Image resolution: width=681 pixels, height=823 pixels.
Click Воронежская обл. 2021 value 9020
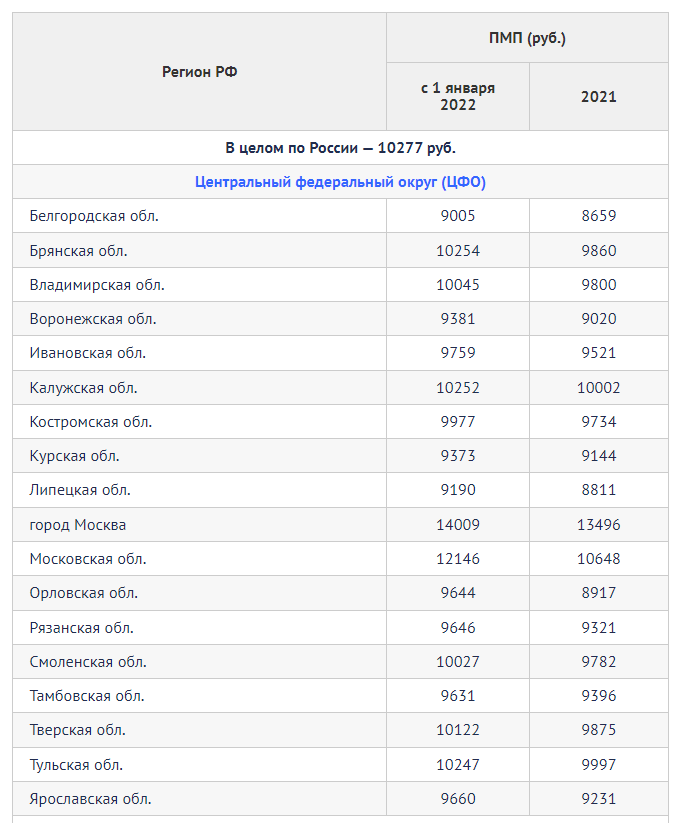click(598, 319)
